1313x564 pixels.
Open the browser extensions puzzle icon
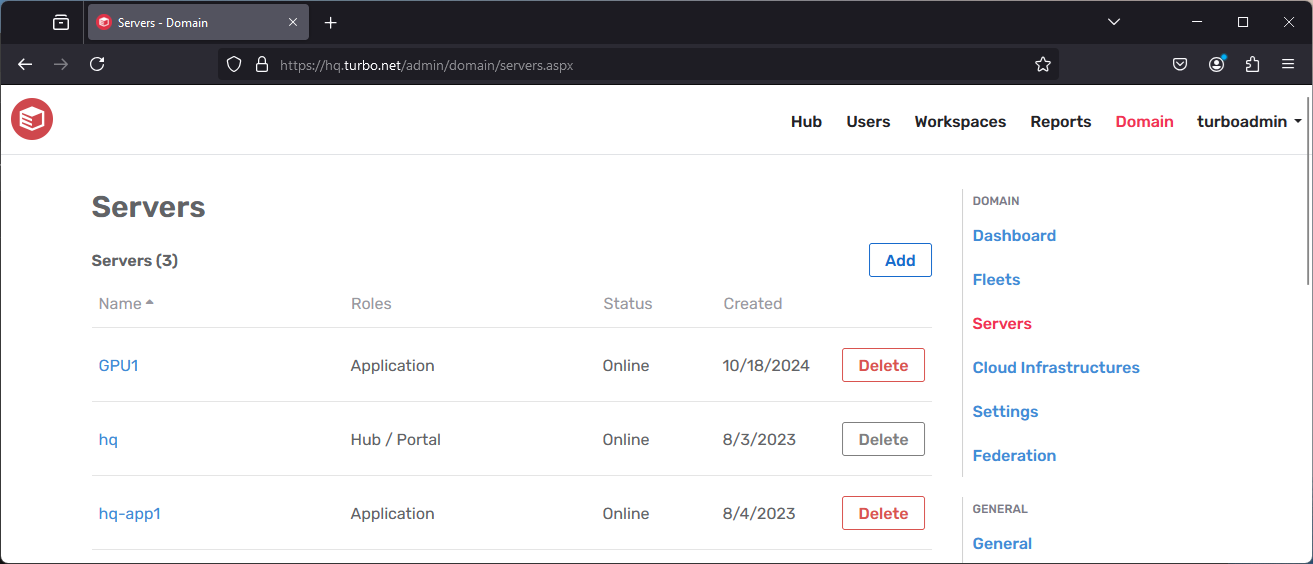coord(1252,64)
